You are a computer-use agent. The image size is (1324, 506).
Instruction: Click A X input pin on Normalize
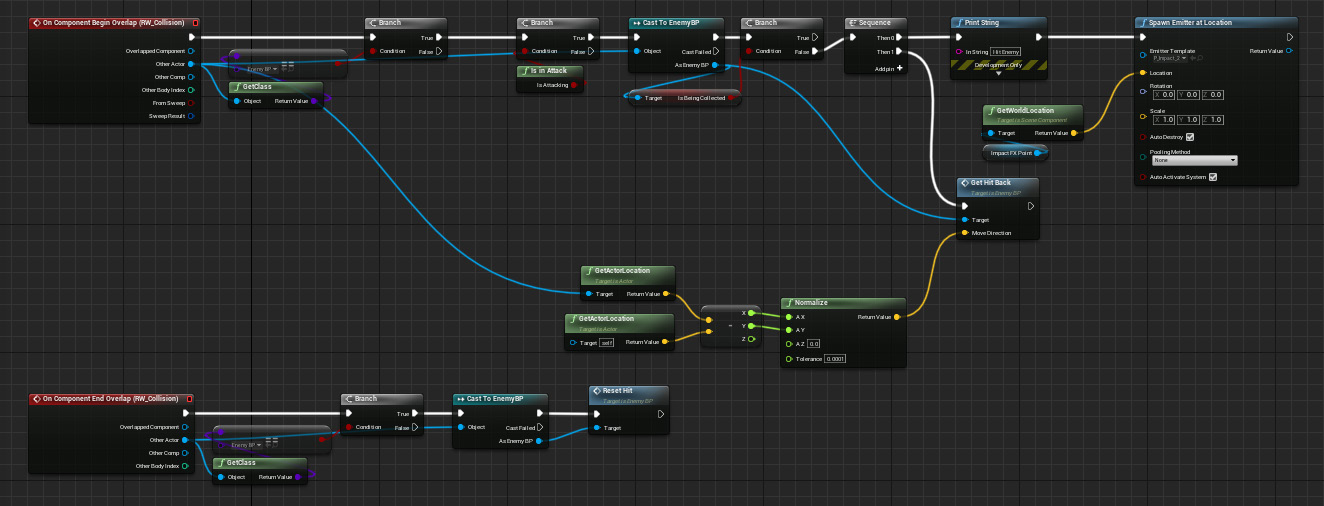[789, 316]
